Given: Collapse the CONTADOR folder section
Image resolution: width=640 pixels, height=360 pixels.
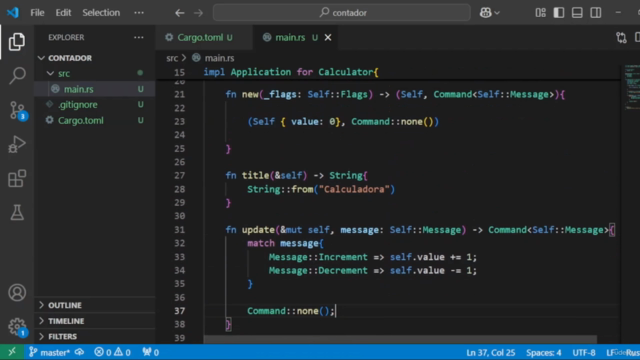Looking at the screenshot, I should coord(41,58).
